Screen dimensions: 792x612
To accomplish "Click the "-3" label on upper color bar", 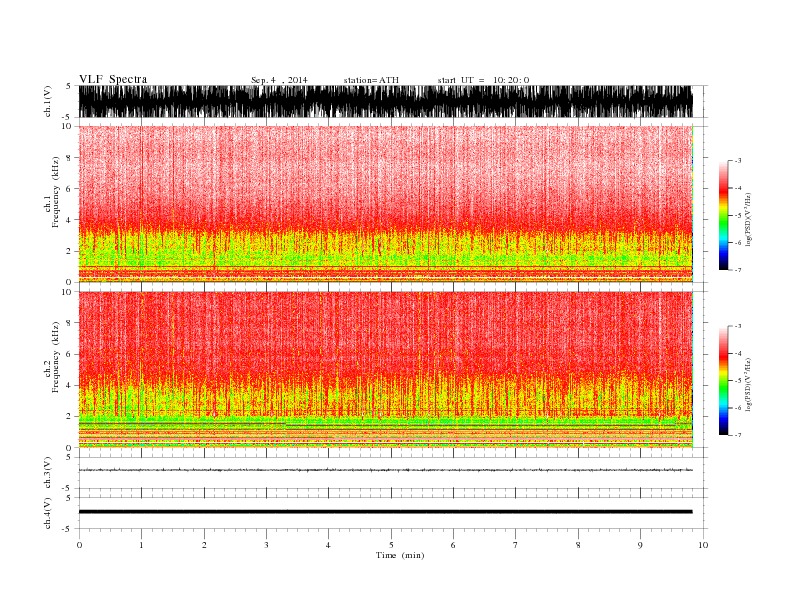I will [x=737, y=161].
